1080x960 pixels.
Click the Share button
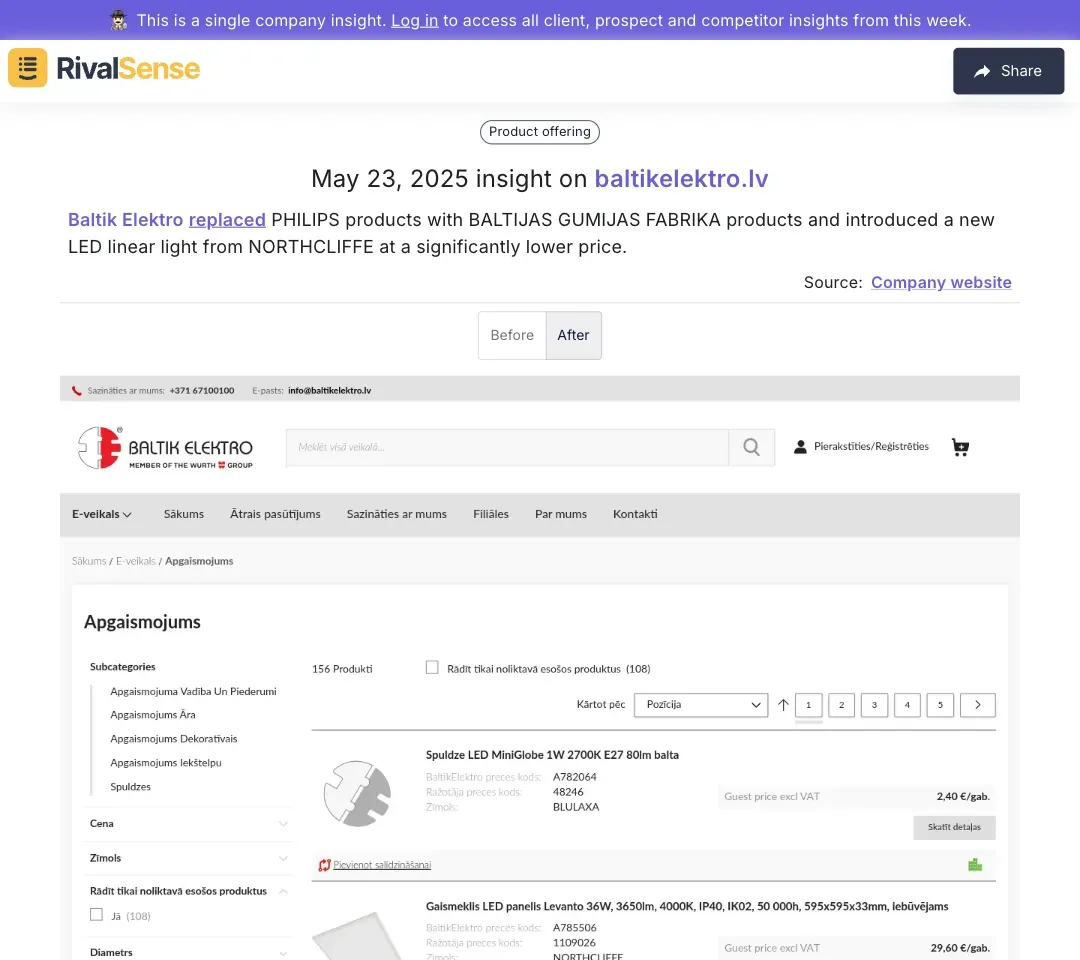[x=1008, y=71]
